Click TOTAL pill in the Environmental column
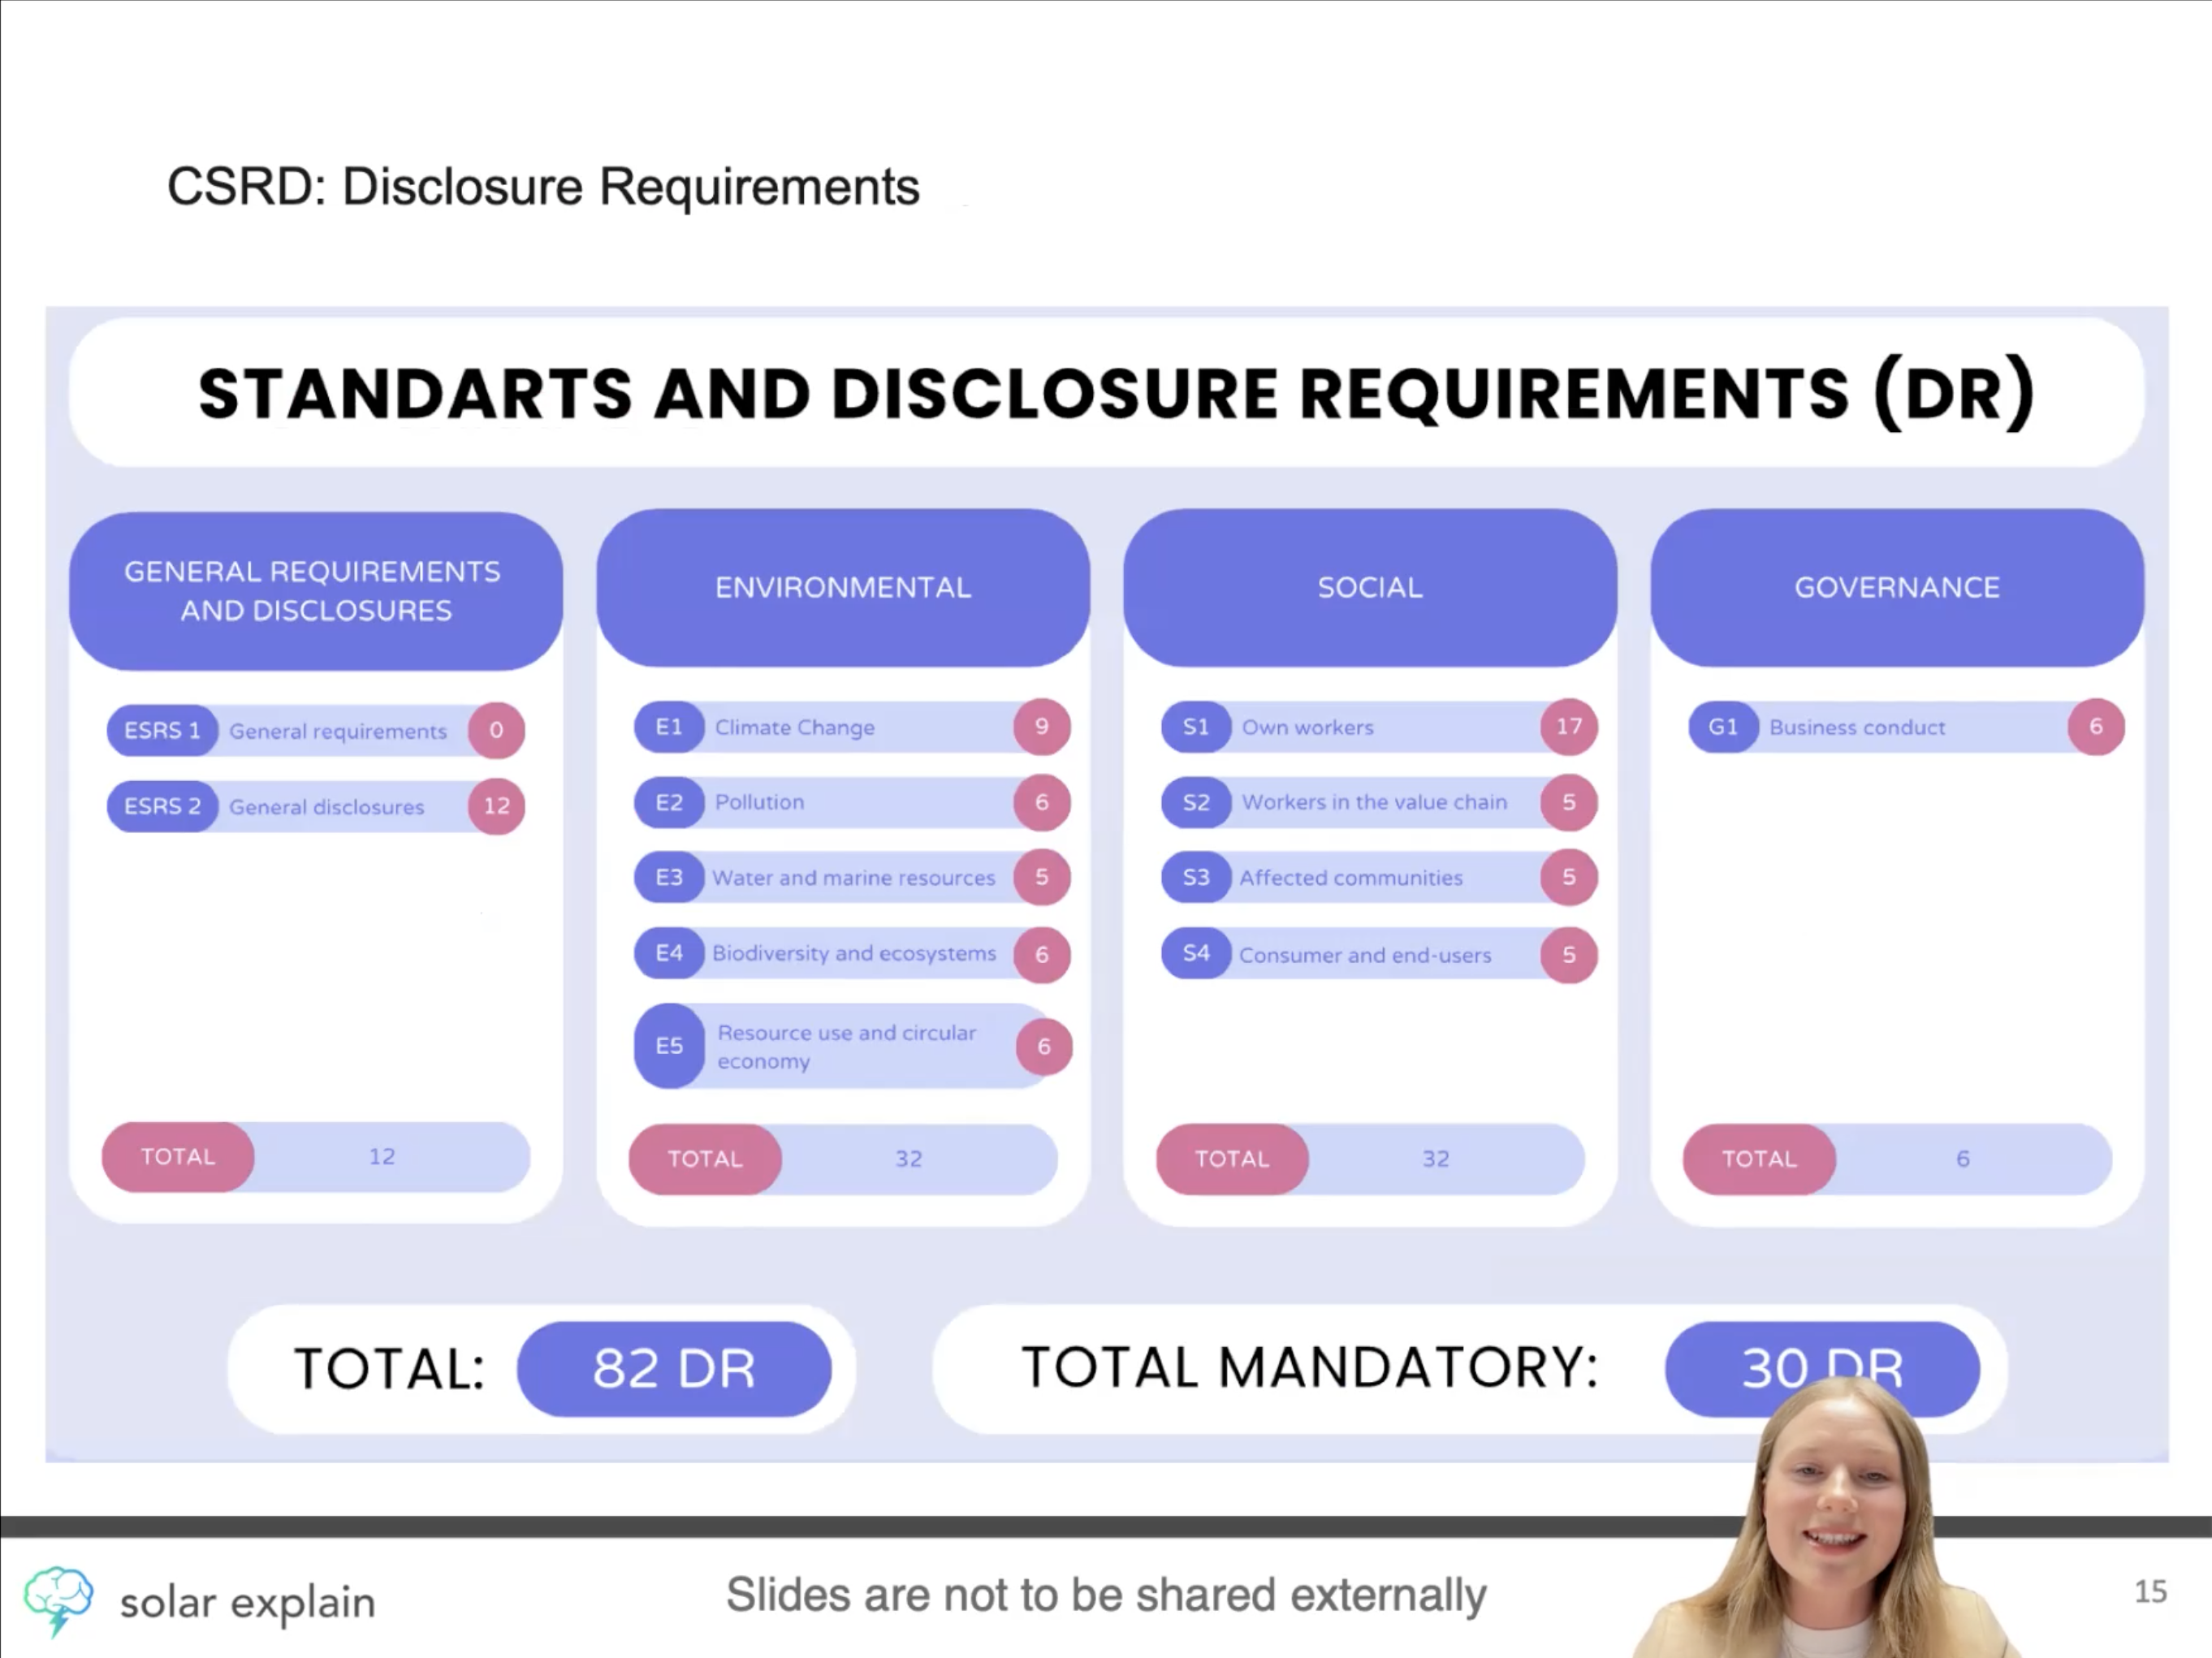Image resolution: width=2212 pixels, height=1658 pixels. (705, 1159)
